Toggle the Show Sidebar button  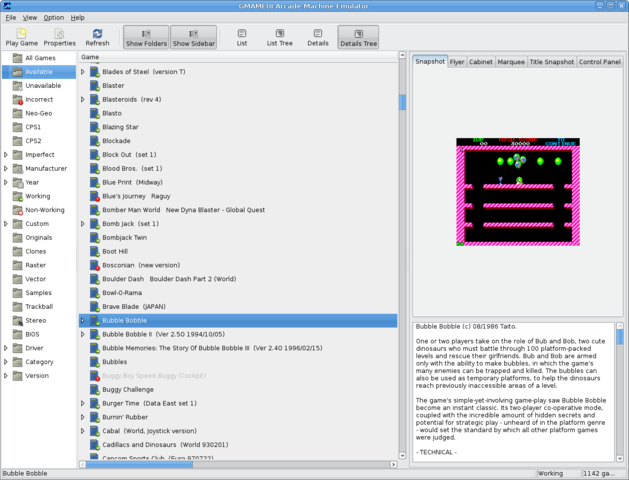(194, 38)
